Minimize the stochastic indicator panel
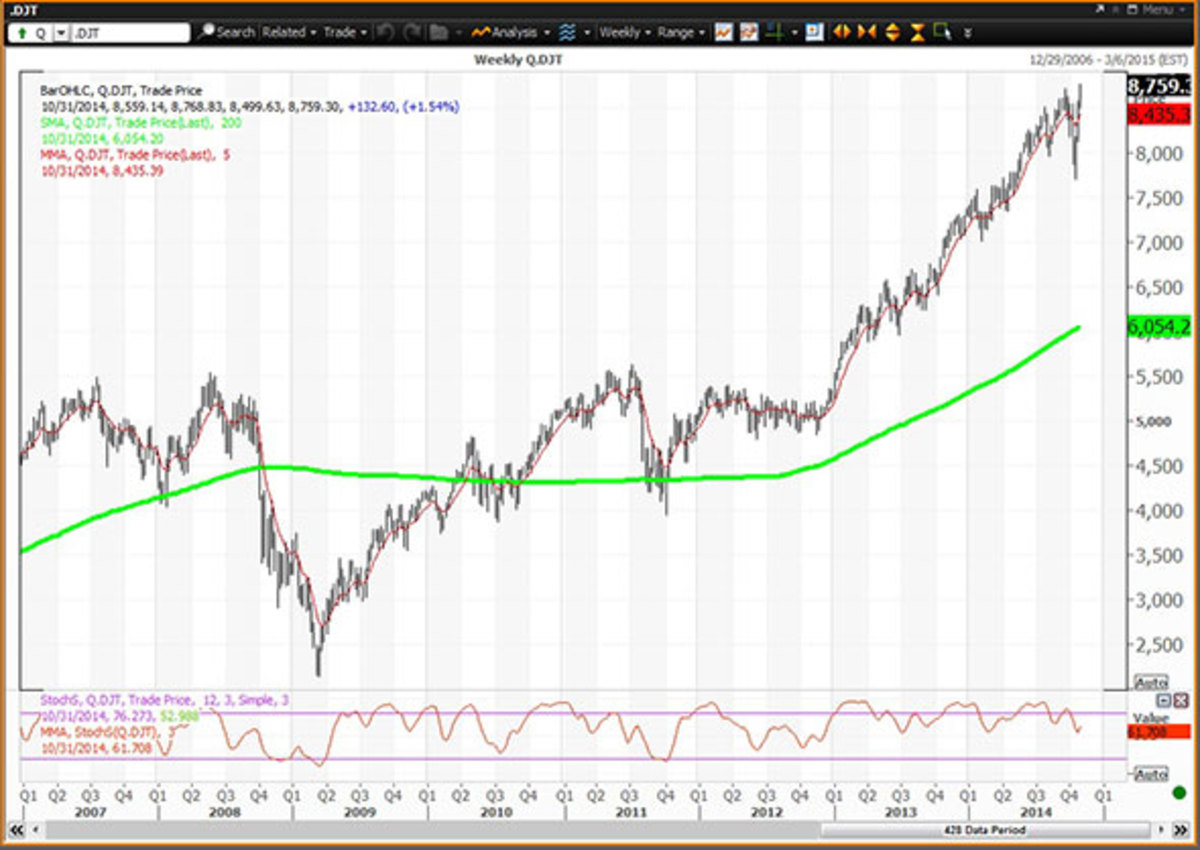This screenshot has height=850, width=1200. point(1164,700)
